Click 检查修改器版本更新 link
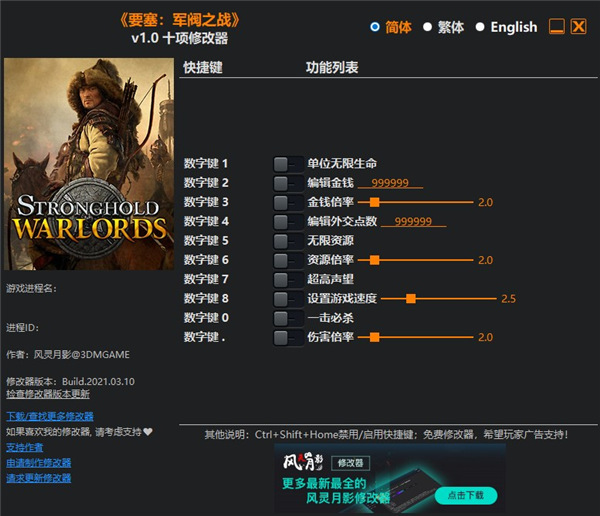The image size is (600, 516). point(48,394)
